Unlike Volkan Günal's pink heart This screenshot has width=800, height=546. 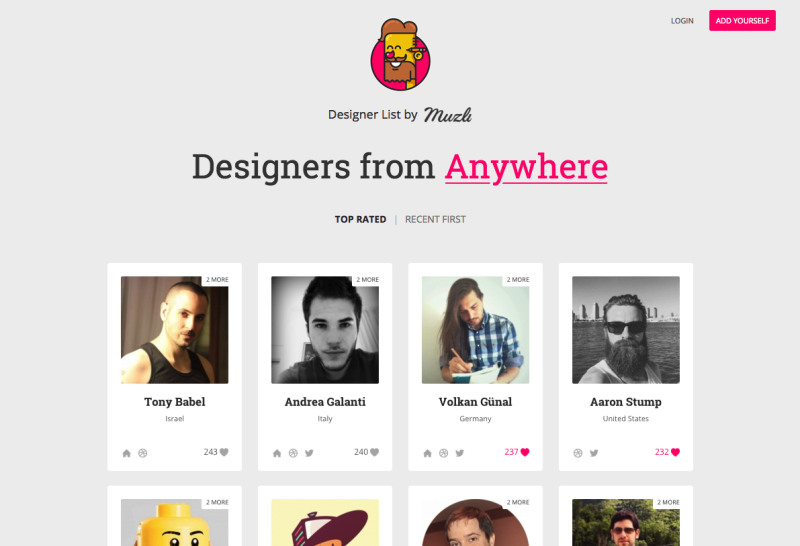[x=525, y=452]
